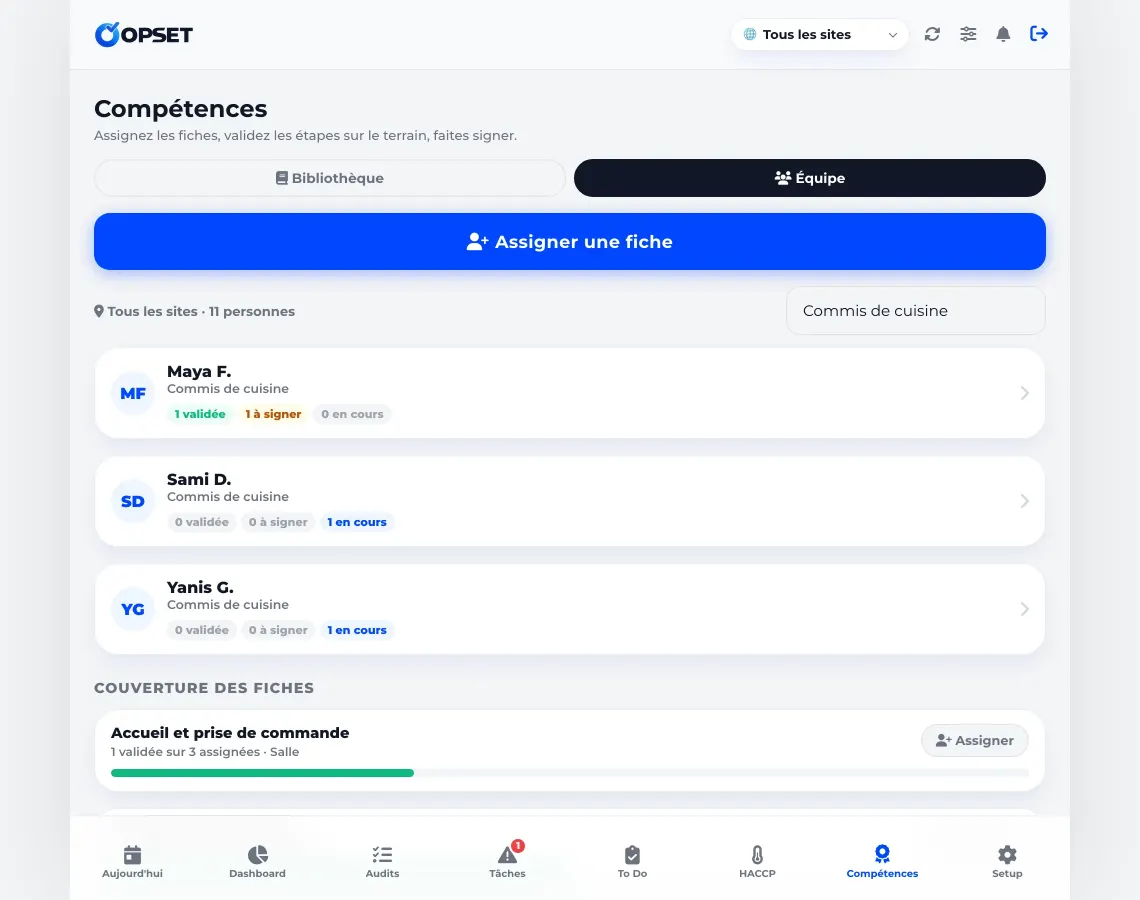The image size is (1140, 900).
Task: Open Yanis G. team card
Action: pos(570,609)
